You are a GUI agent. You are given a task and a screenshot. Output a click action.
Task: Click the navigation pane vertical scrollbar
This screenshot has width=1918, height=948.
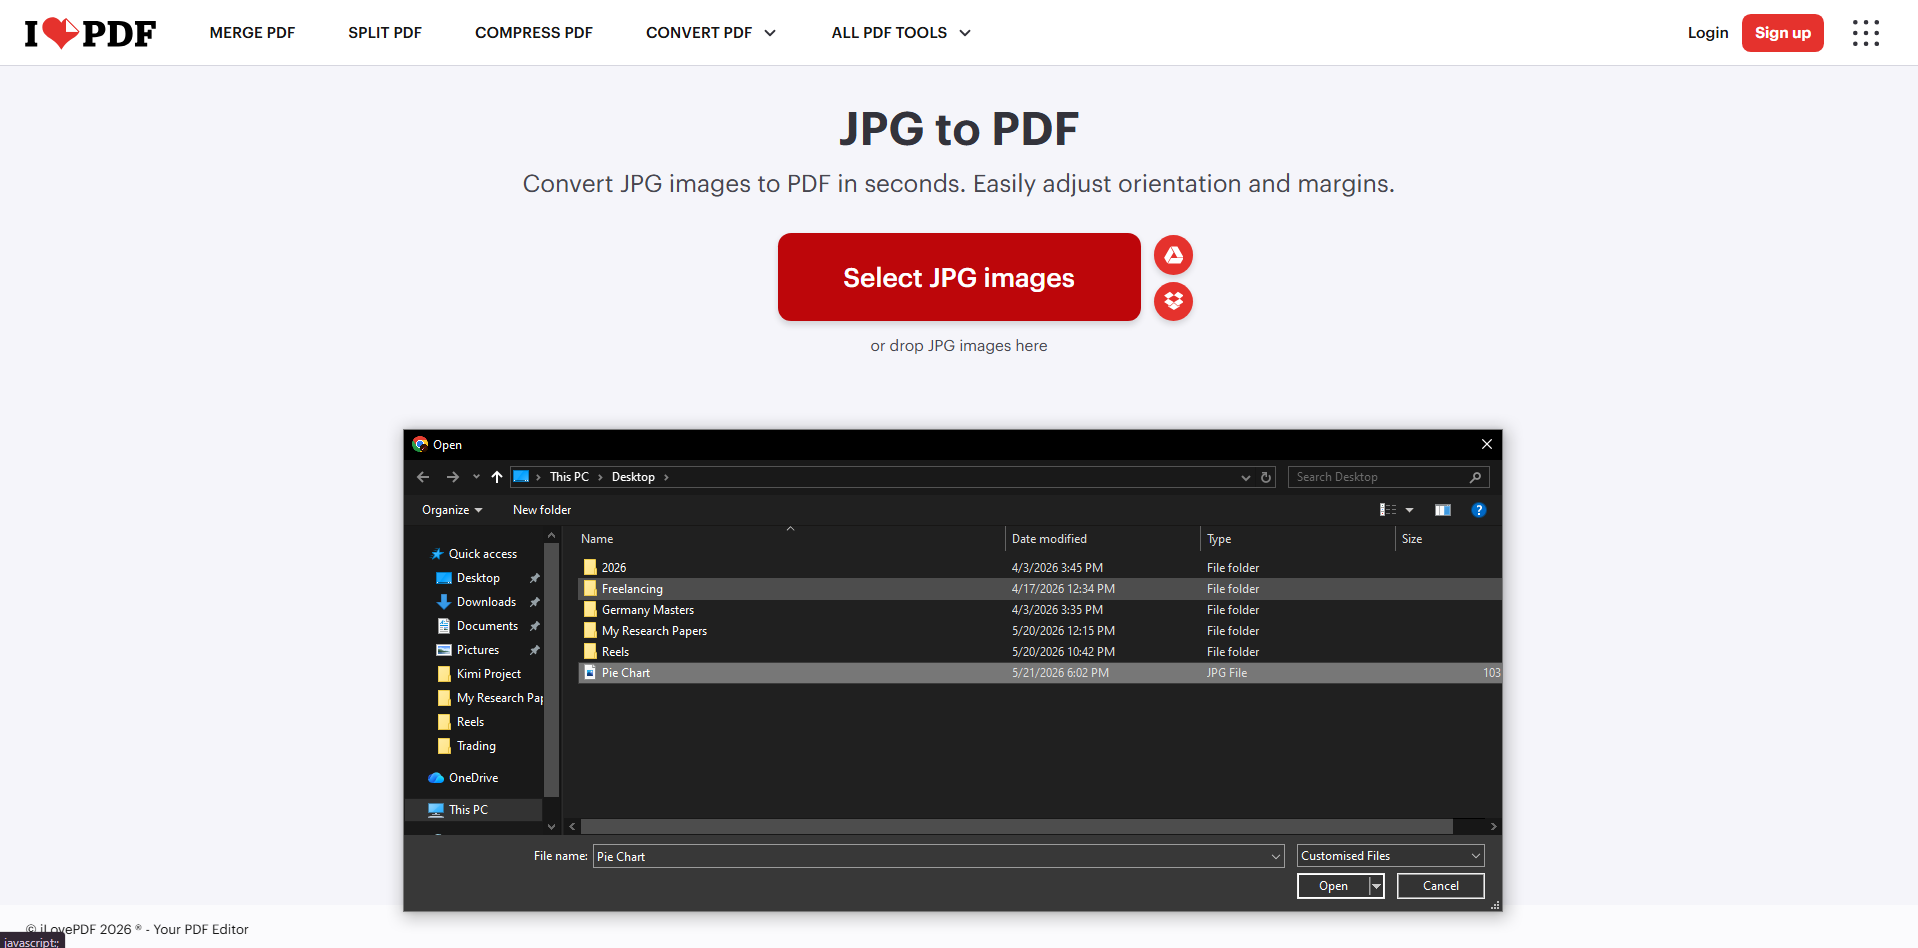(551, 670)
